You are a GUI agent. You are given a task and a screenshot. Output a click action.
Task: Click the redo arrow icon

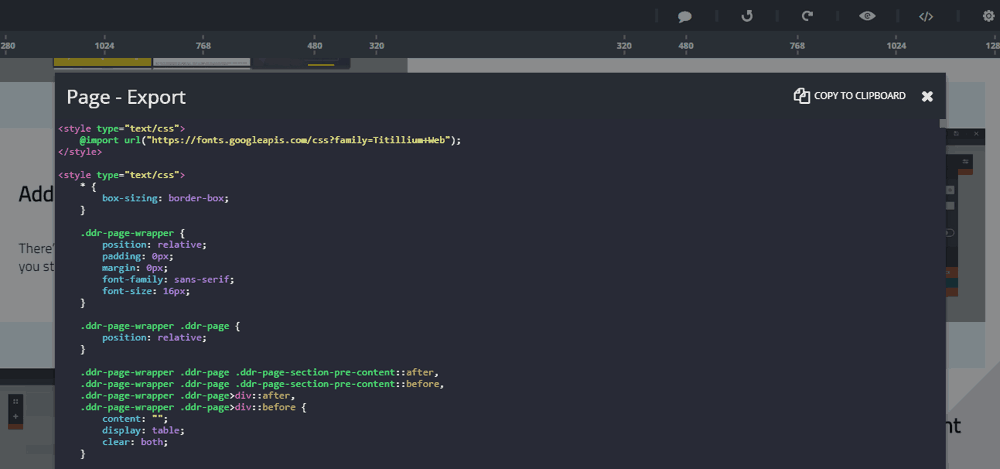(x=807, y=16)
